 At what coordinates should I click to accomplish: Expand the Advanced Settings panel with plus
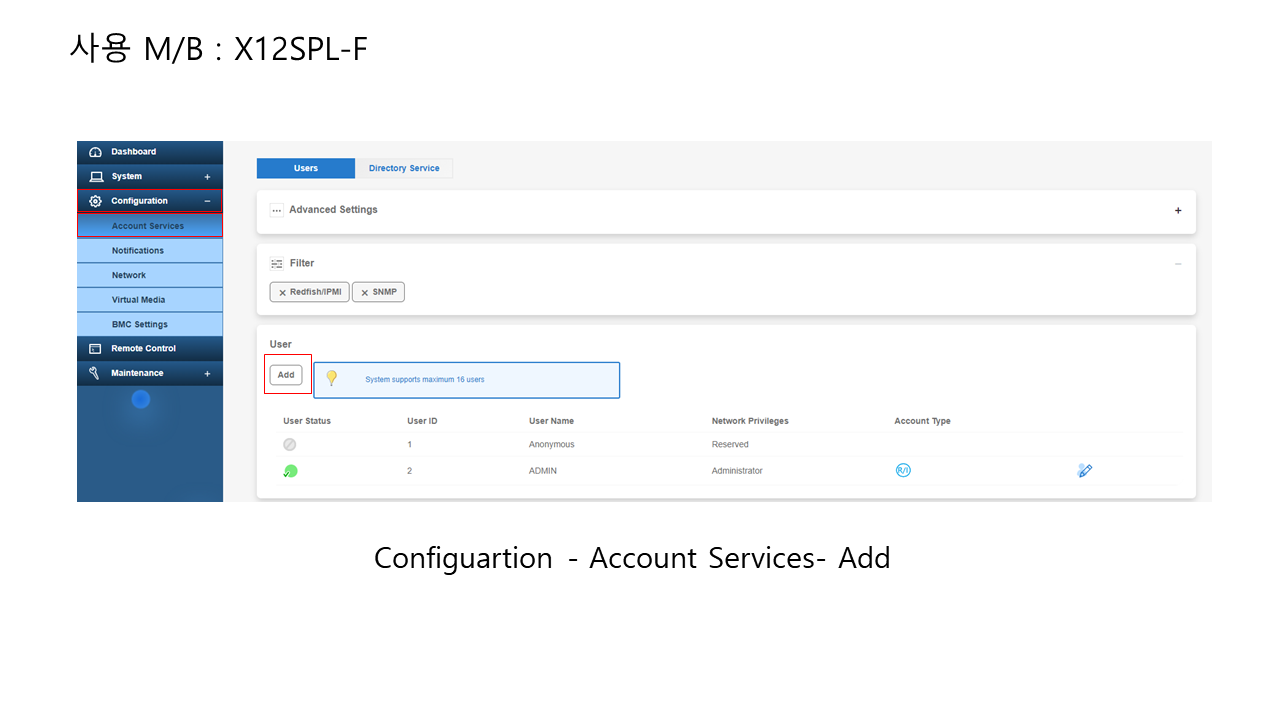(x=1178, y=211)
